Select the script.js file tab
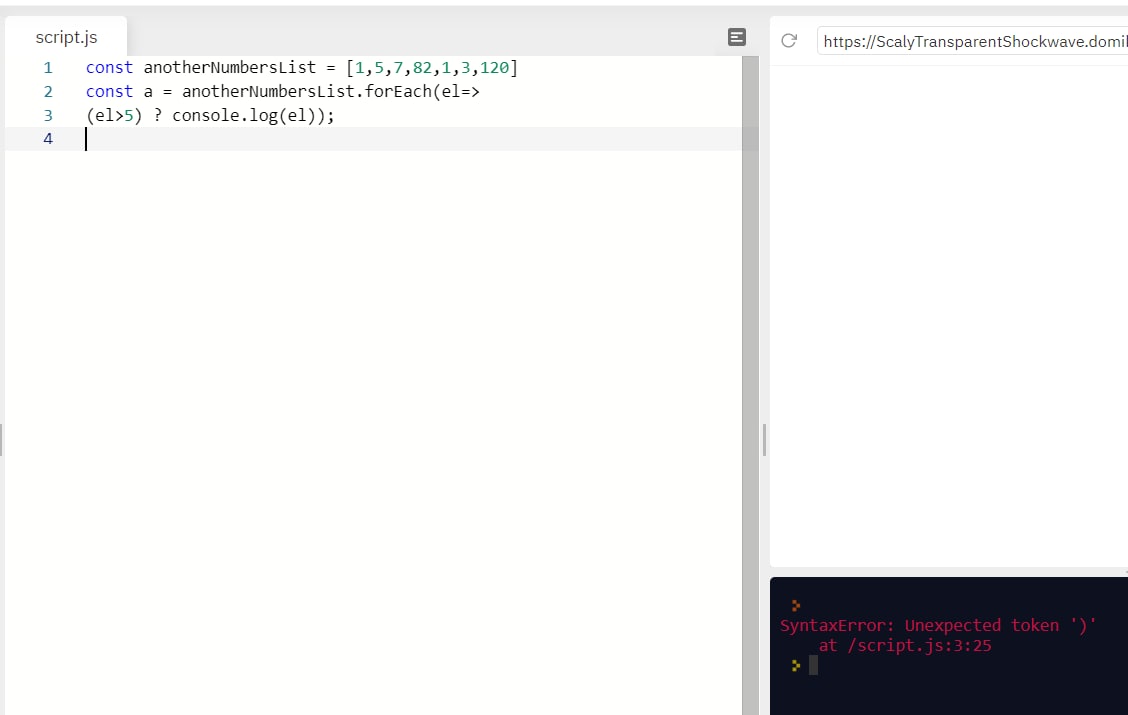 [66, 37]
